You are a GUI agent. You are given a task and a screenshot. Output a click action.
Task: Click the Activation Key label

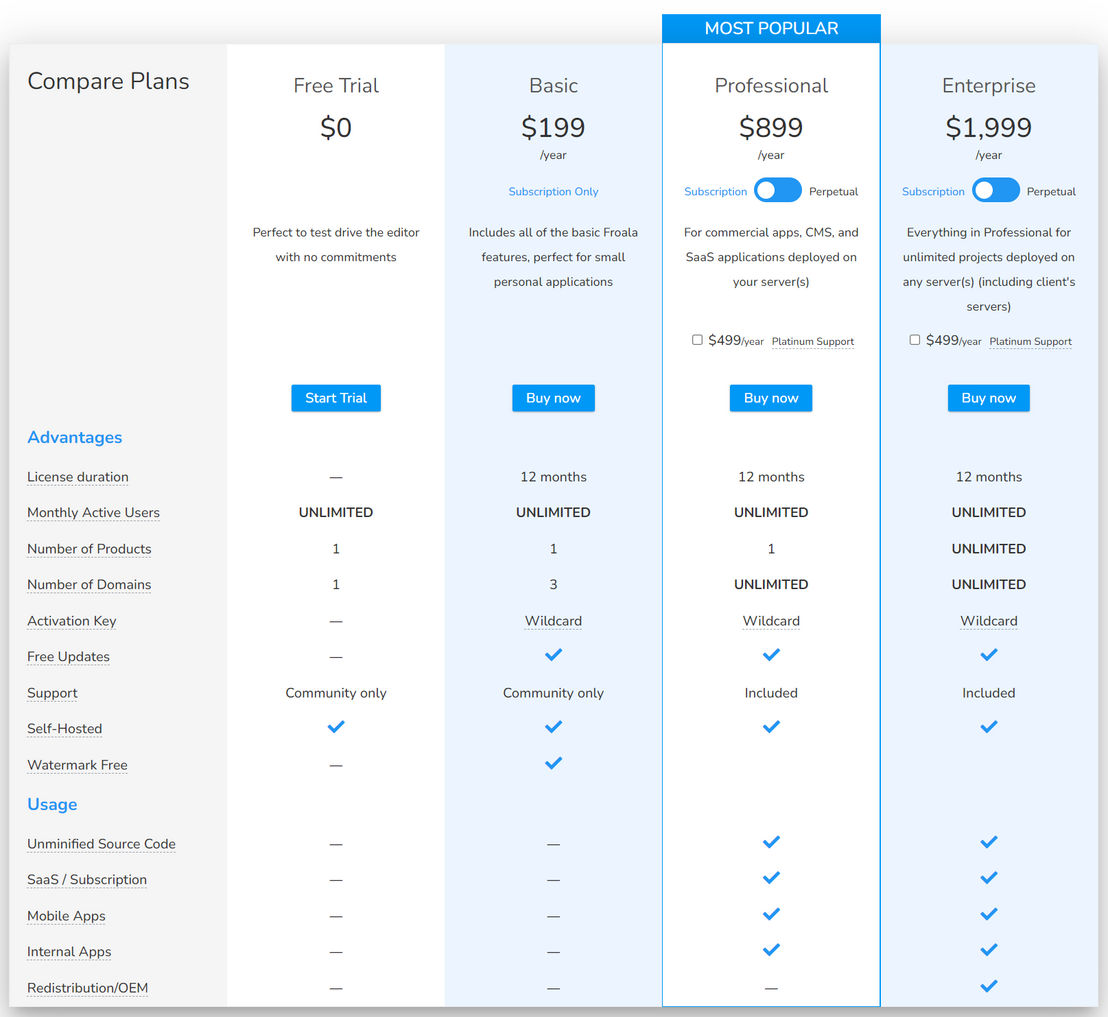click(x=71, y=621)
